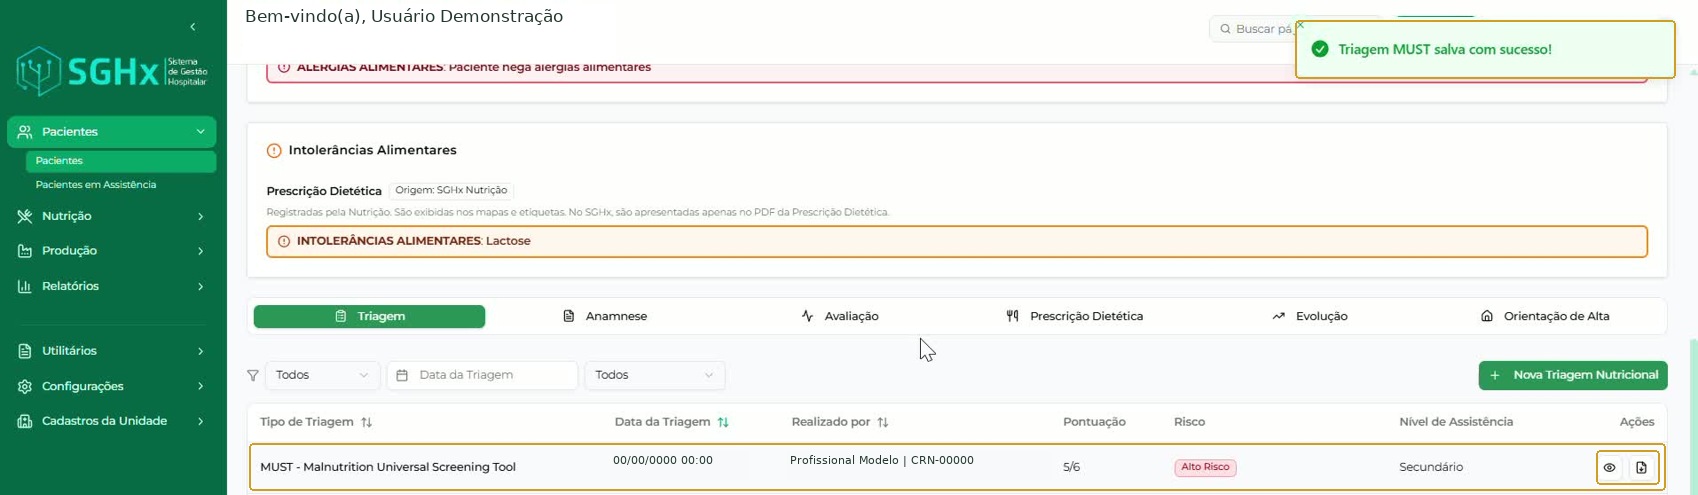This screenshot has height=495, width=1698.
Task: Click the Utilitários document icon
Action: [25, 351]
